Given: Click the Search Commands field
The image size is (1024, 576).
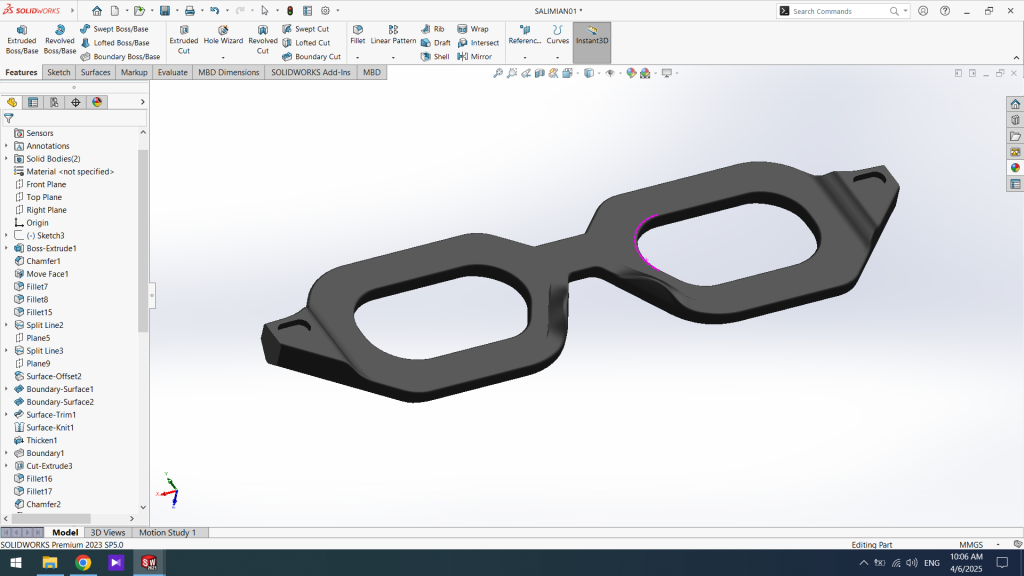Looking at the screenshot, I should [x=839, y=11].
